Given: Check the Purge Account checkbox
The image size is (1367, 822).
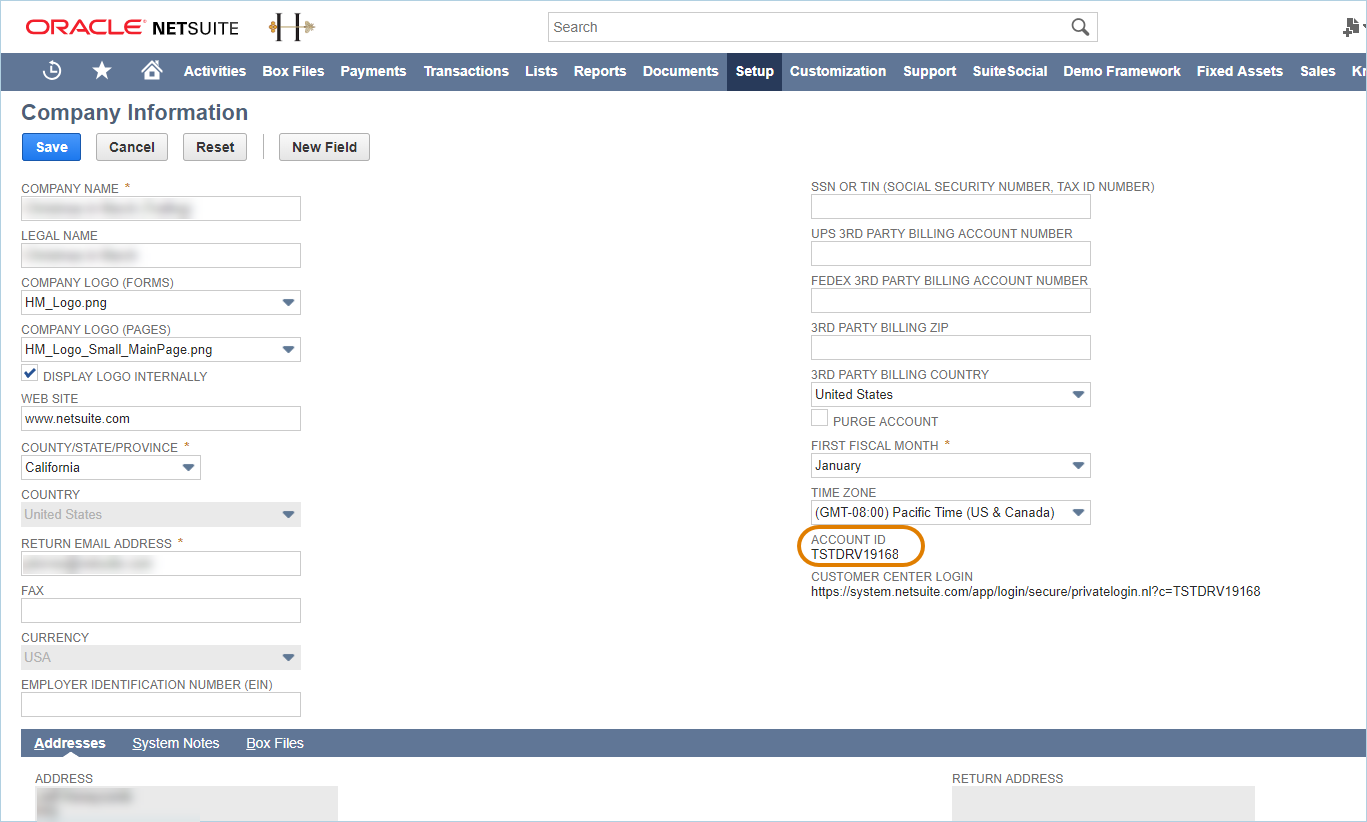Looking at the screenshot, I should pos(820,419).
